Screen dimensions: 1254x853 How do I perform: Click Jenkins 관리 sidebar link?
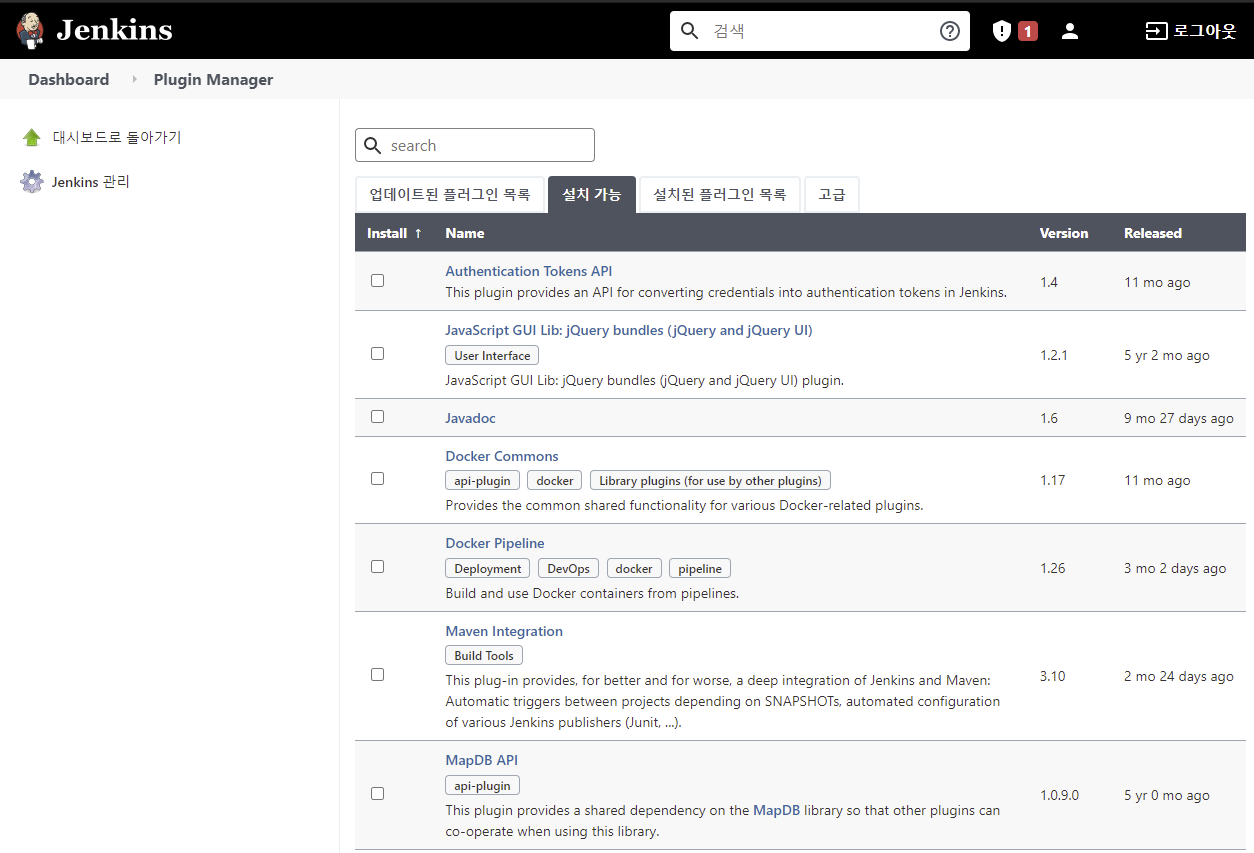(91, 182)
